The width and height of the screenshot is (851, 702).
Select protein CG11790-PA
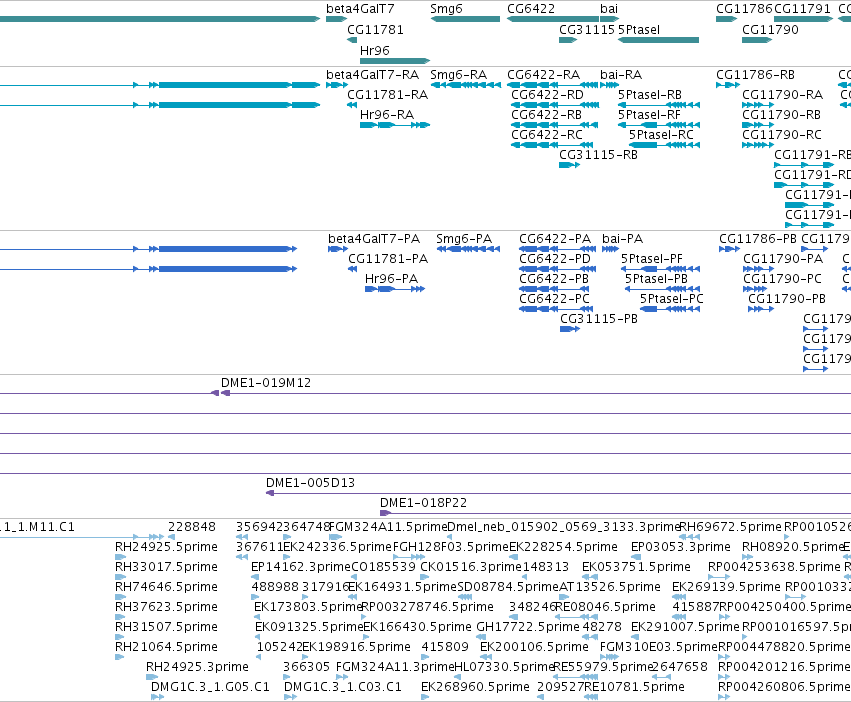tap(758, 269)
